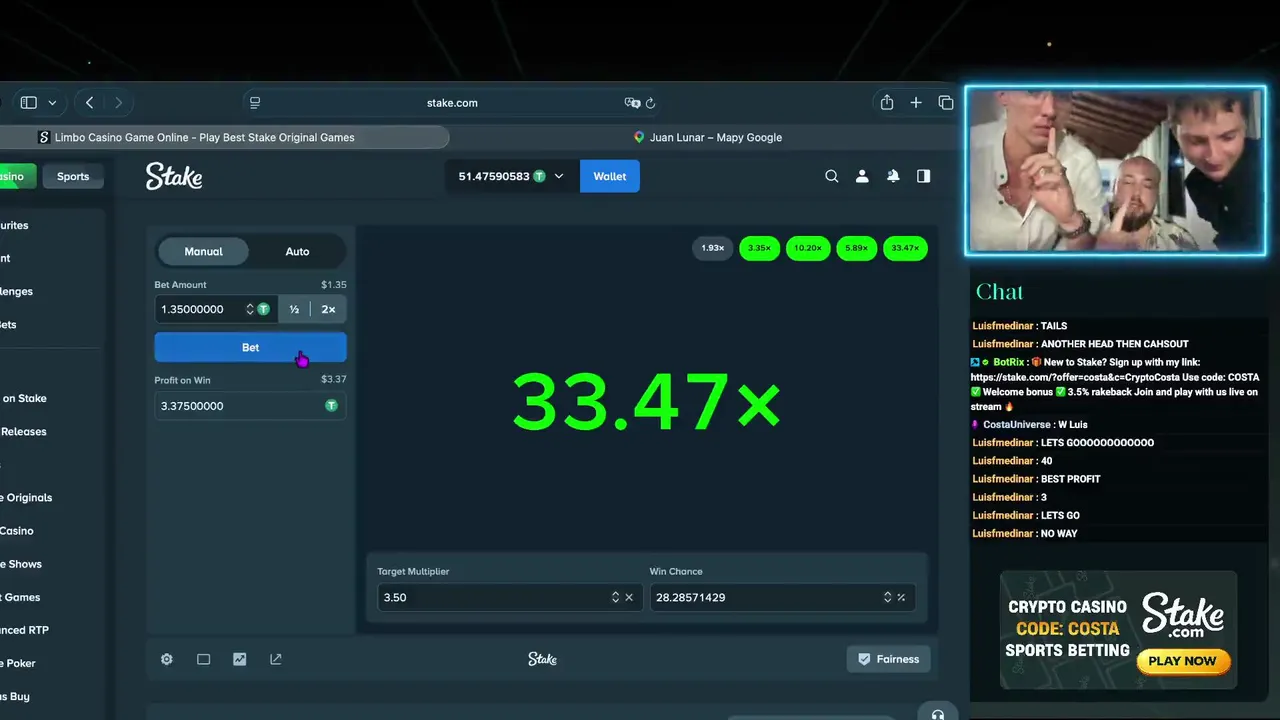Click the Stake logo in the header

coord(174,176)
